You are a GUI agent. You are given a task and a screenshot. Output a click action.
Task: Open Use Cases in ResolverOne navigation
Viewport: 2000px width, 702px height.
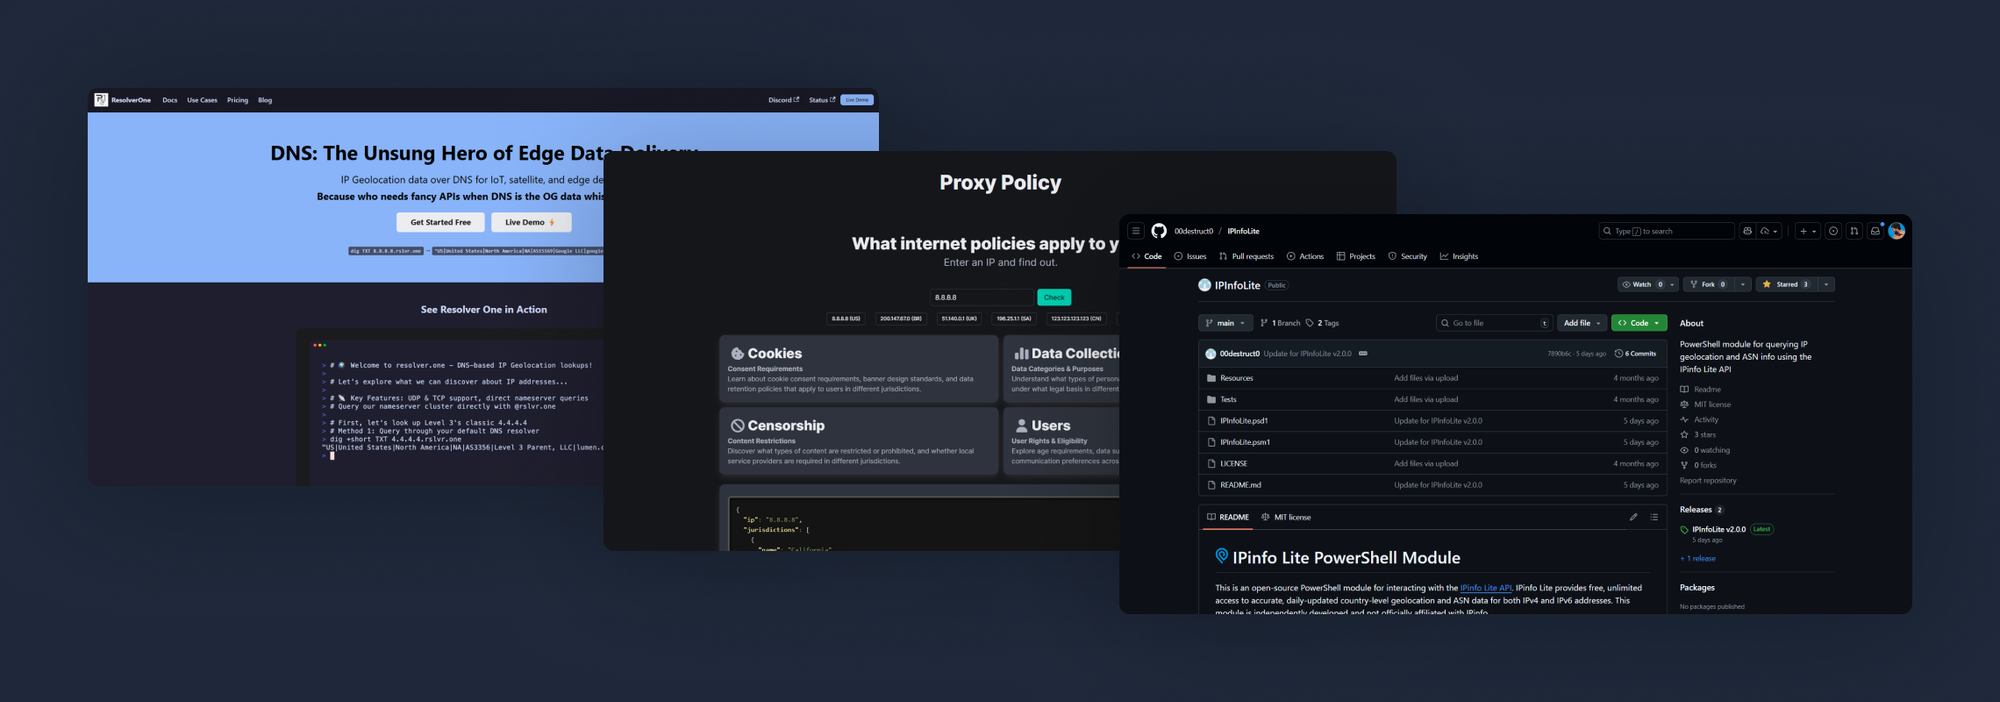pos(202,100)
